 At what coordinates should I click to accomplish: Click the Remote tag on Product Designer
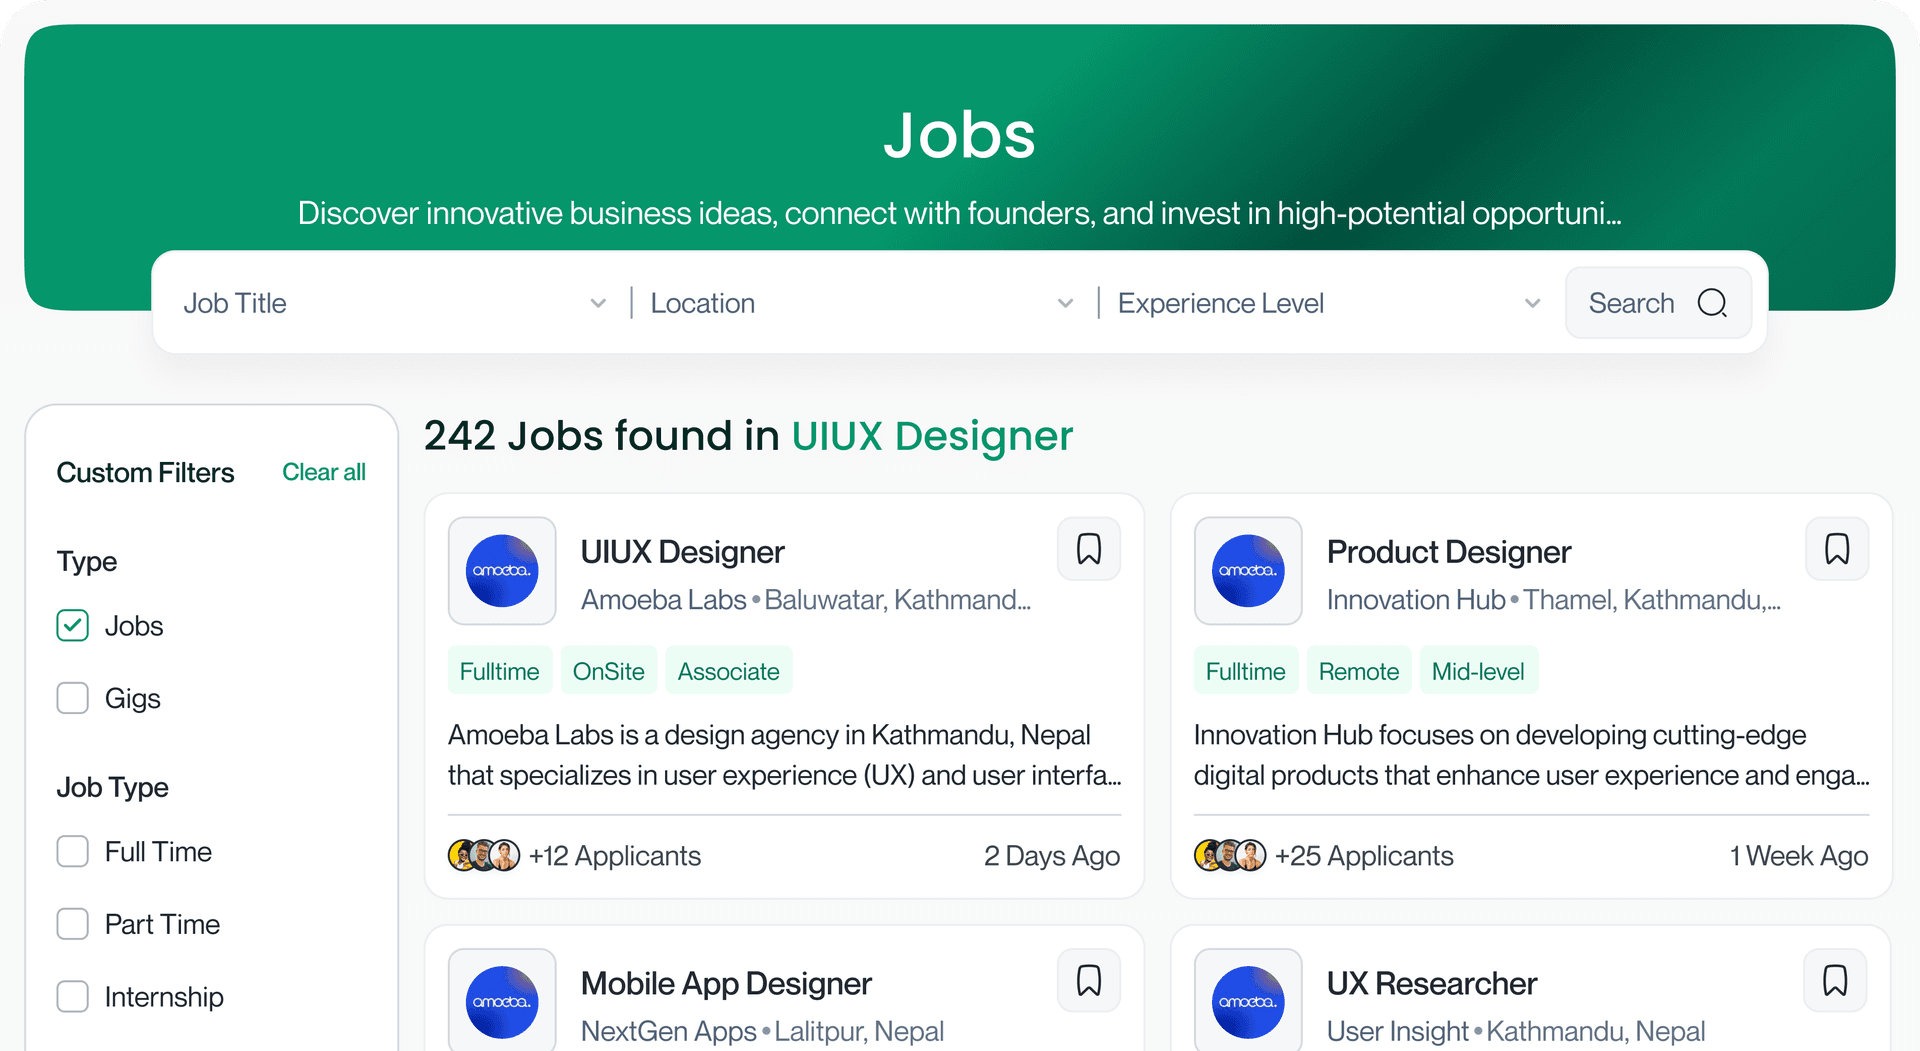pyautogui.click(x=1358, y=671)
